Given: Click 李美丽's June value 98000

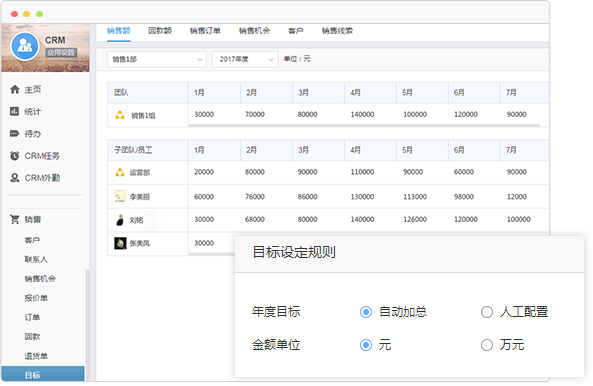Looking at the screenshot, I should [x=464, y=197].
